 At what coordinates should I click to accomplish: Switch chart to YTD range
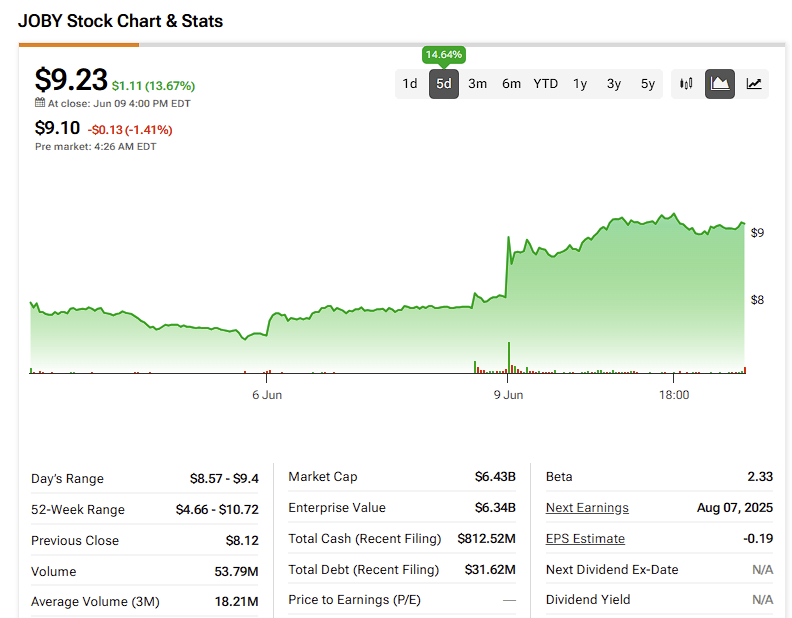(x=546, y=84)
